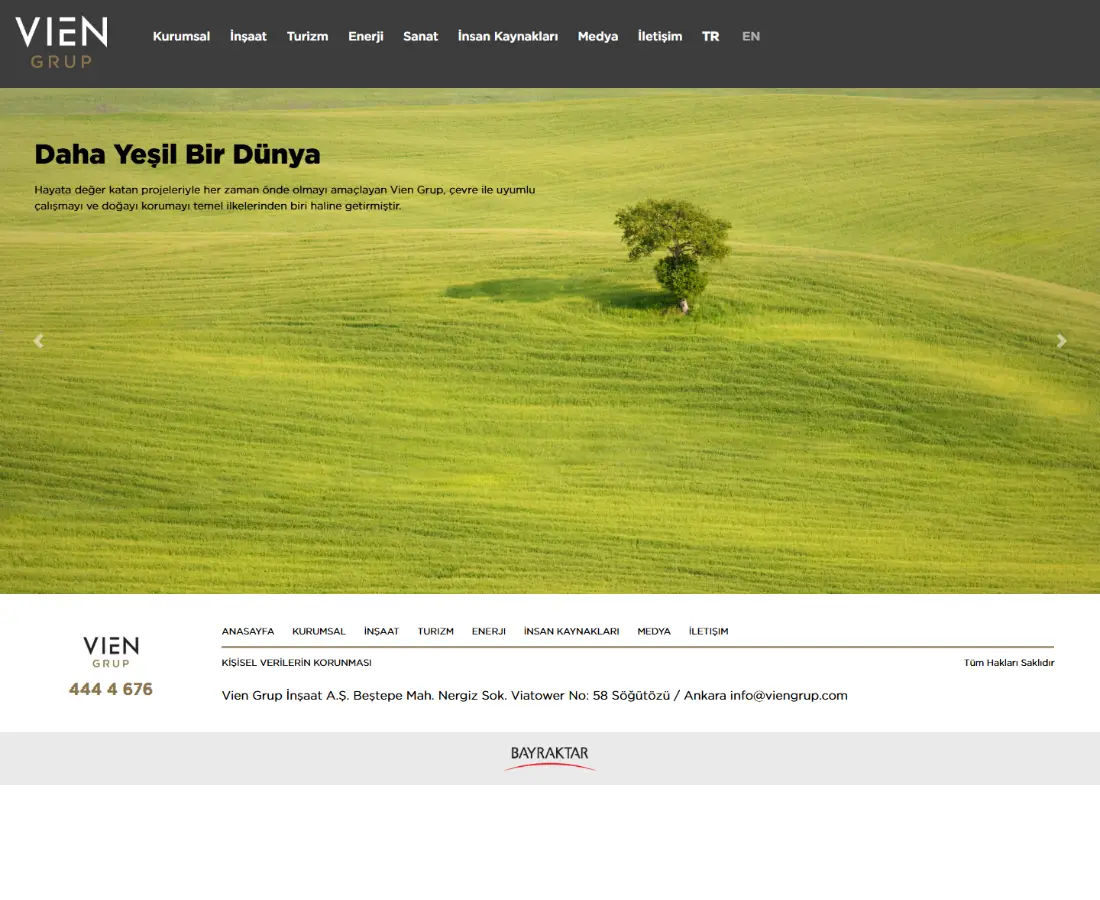Go to previous slide arrow
Screen dimensions: 1100x900
39,341
